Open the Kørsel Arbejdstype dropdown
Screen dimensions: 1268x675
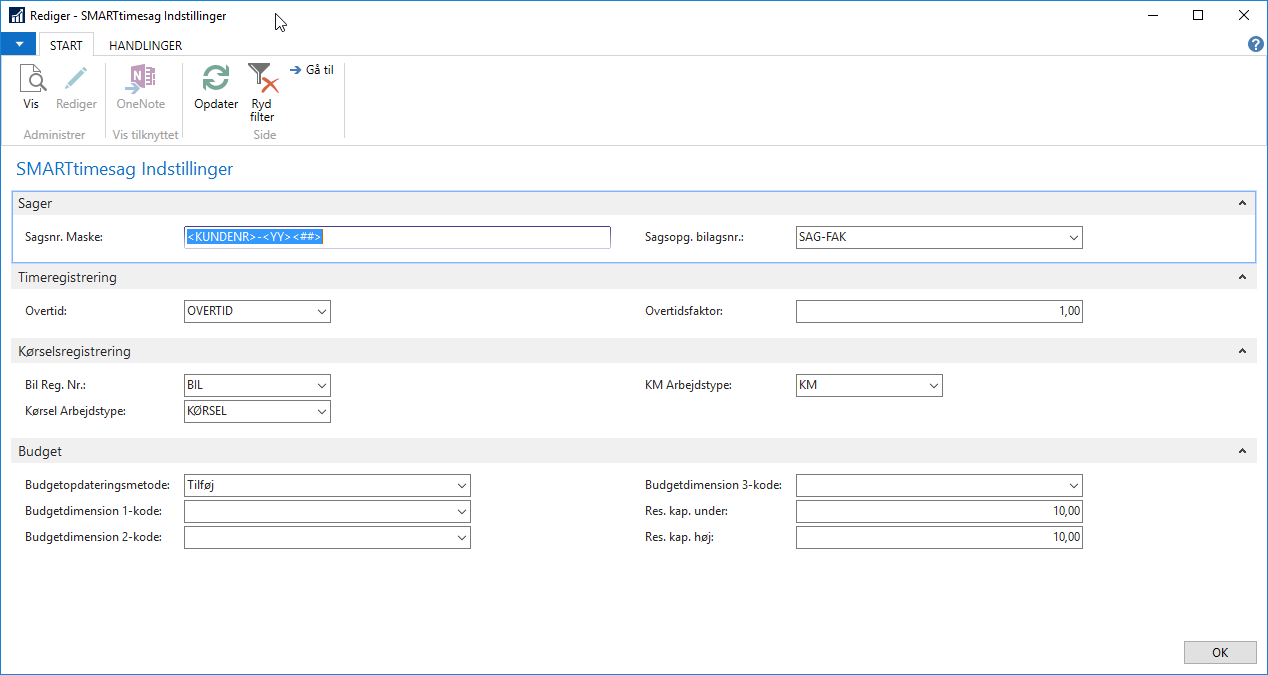(x=321, y=412)
